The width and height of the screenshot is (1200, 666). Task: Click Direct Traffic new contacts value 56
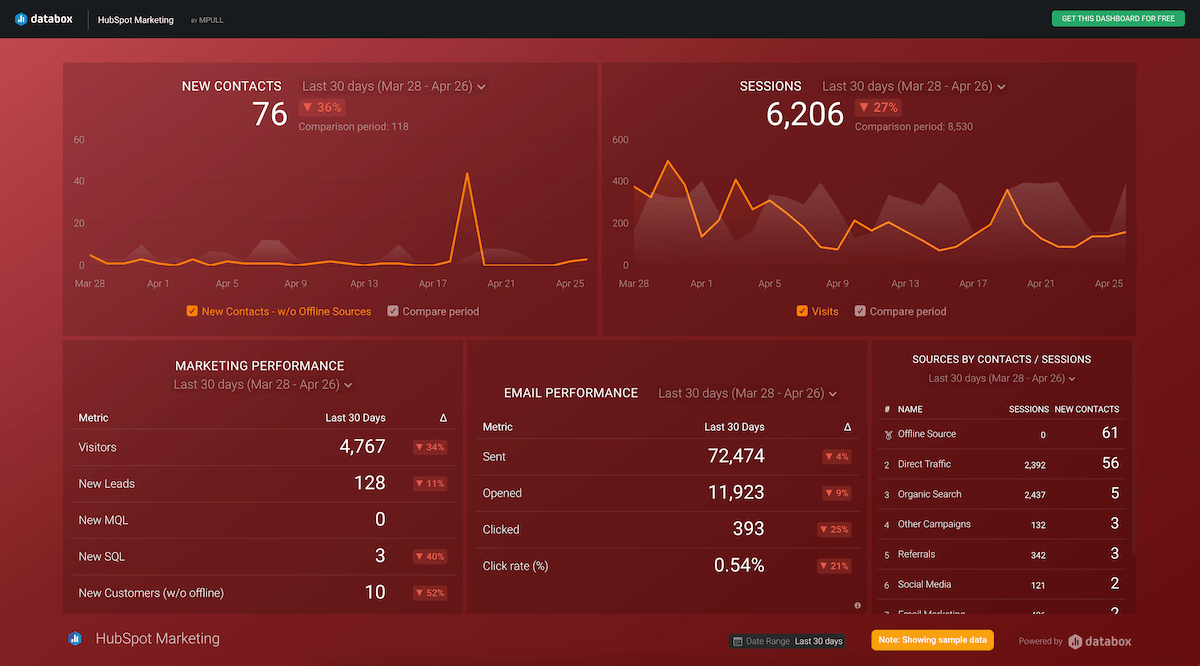pyautogui.click(x=1110, y=463)
